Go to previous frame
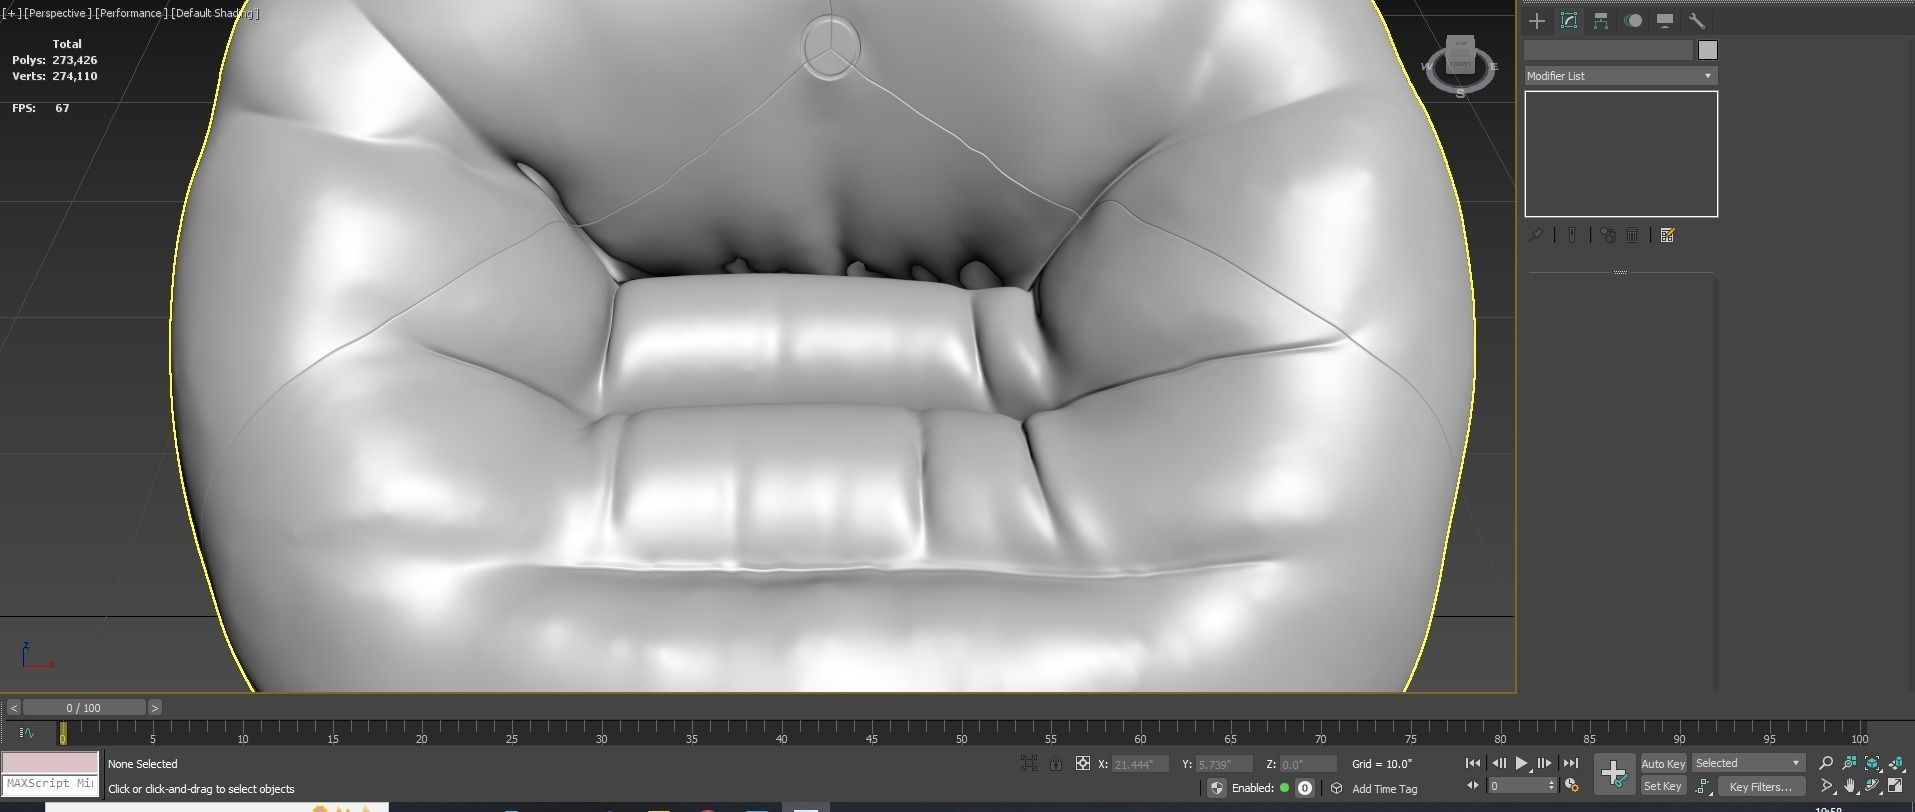 click(1498, 763)
